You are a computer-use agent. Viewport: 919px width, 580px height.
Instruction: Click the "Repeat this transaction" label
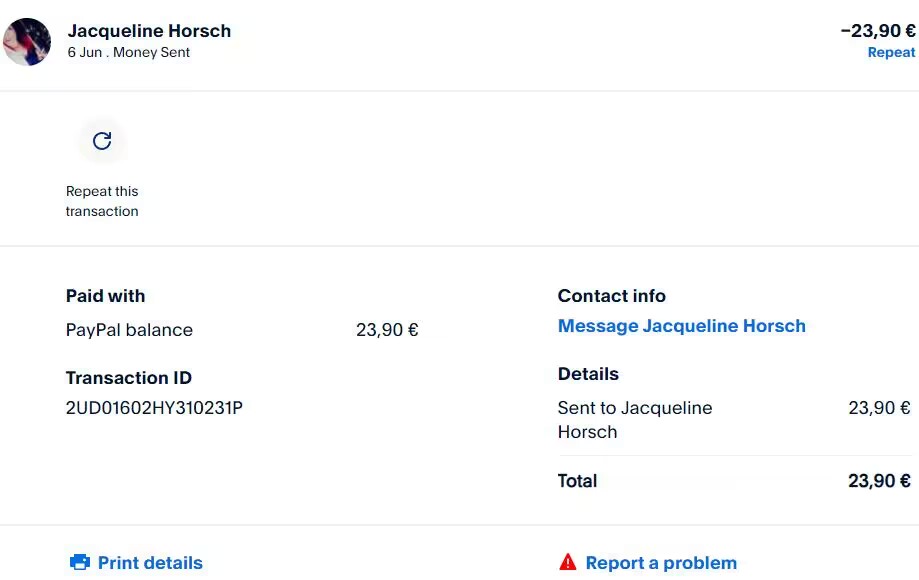(x=102, y=201)
